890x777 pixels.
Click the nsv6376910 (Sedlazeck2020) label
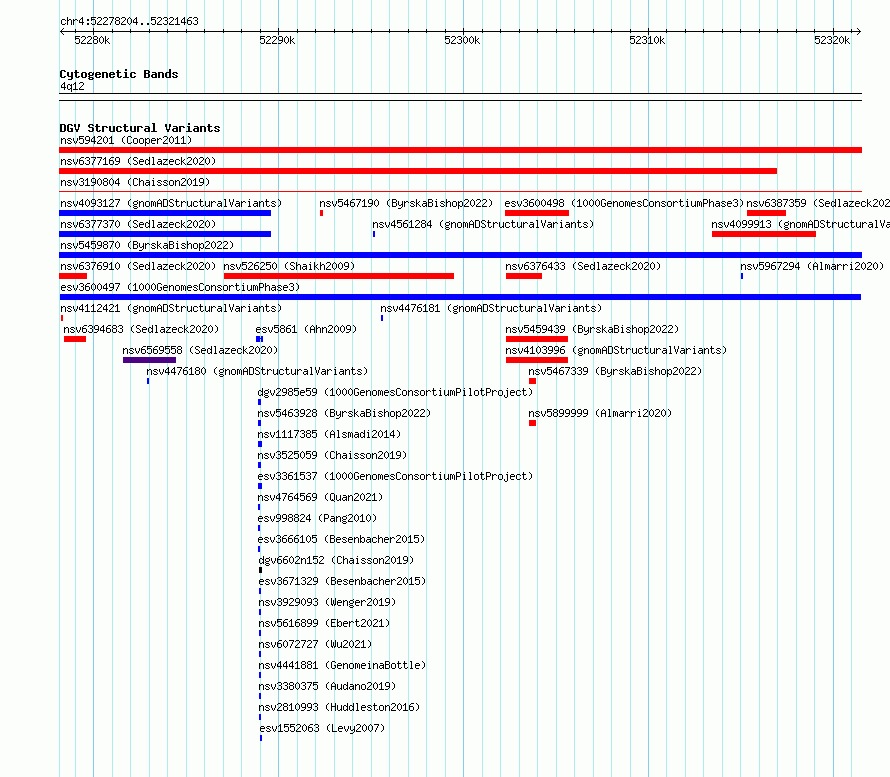(138, 266)
